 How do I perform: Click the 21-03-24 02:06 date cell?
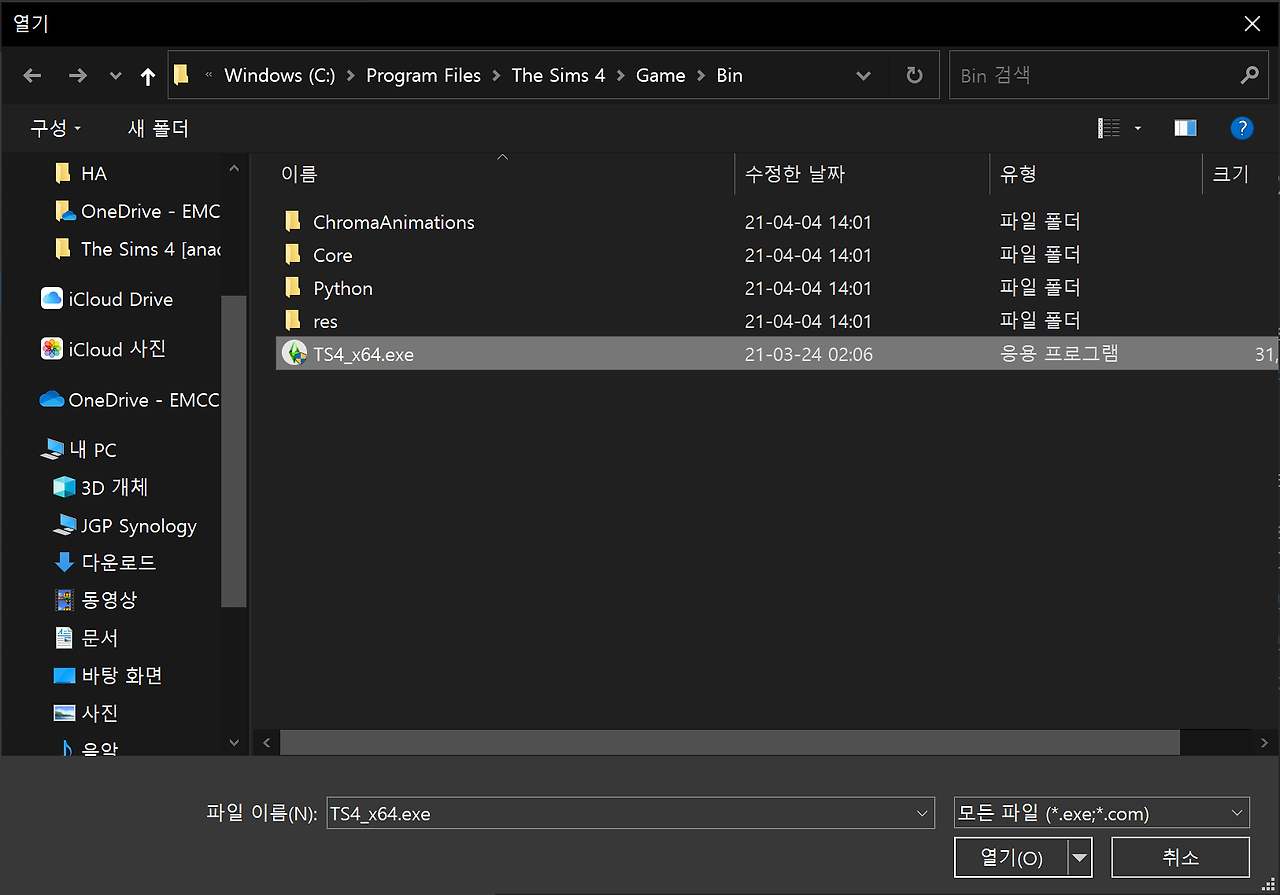click(x=808, y=354)
